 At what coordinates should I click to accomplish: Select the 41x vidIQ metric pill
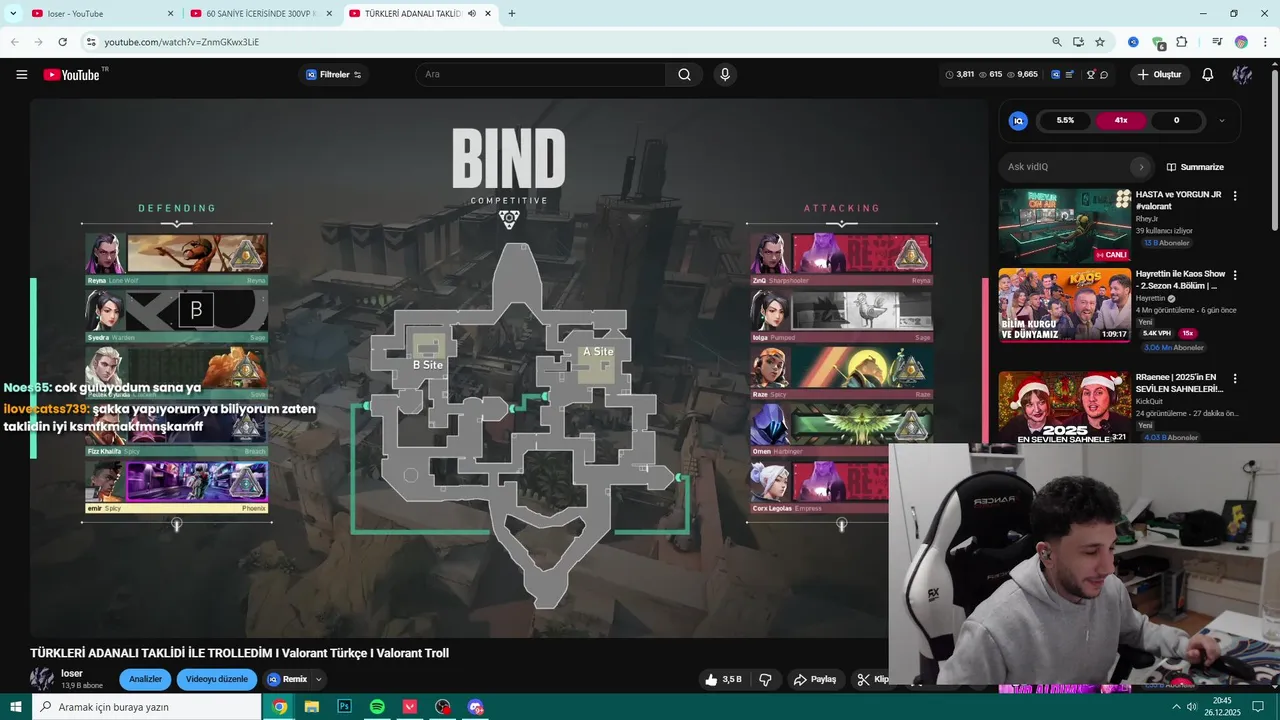pos(1121,120)
